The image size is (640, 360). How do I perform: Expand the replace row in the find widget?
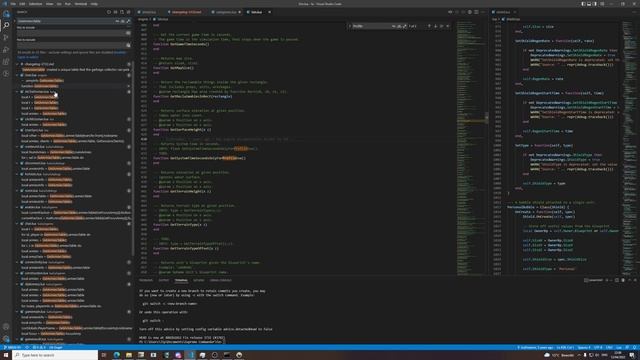click(x=350, y=26)
